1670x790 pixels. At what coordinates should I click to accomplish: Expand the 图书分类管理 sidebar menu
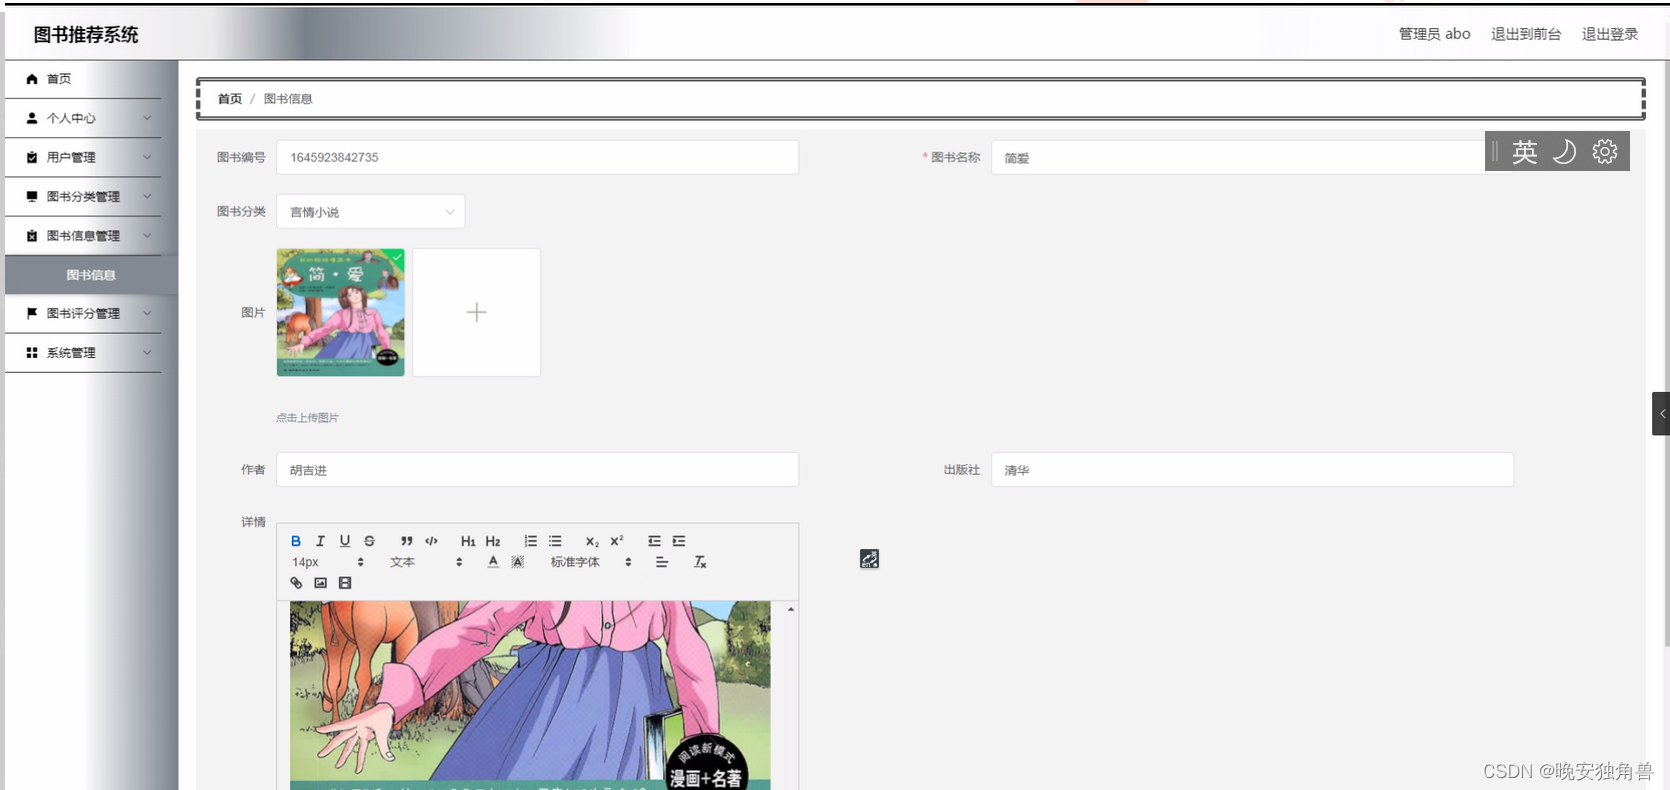(83, 196)
